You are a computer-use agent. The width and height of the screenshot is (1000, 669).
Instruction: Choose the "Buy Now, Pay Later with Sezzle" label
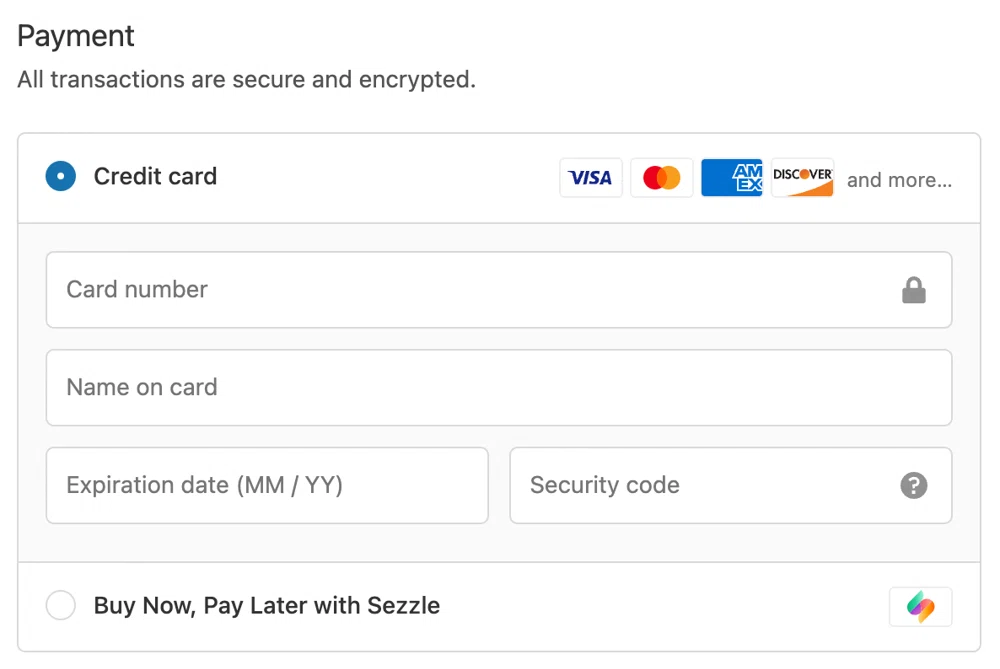(x=267, y=605)
